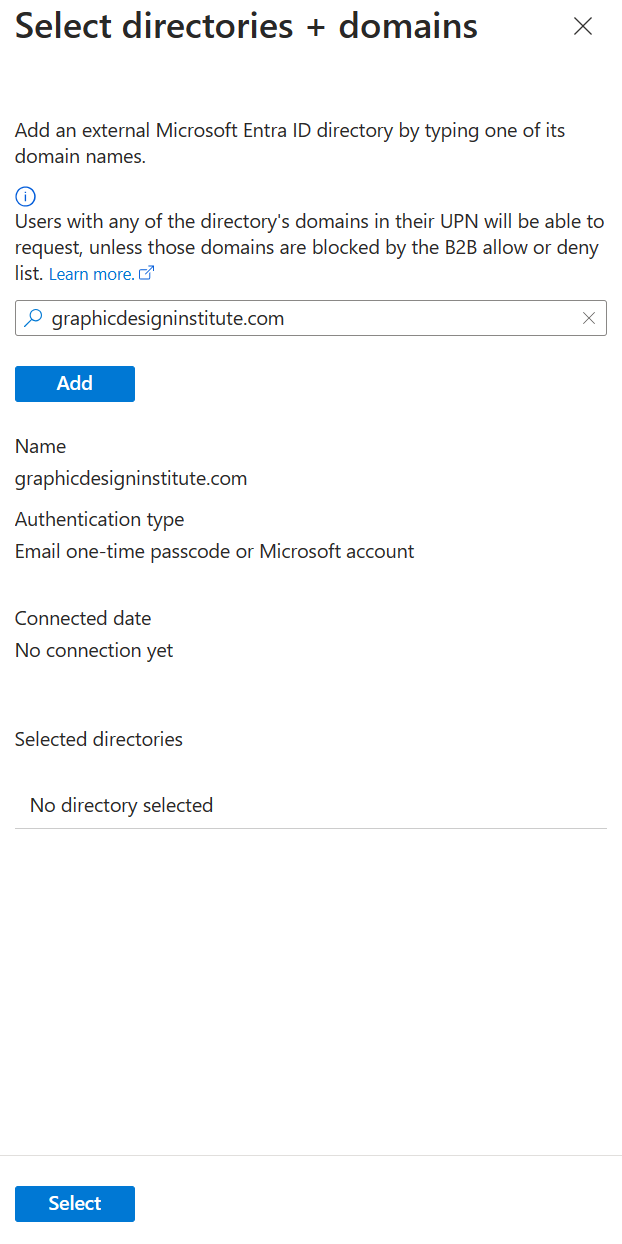Click the Connected date section
Screen dimensions: 622x1244
point(82,618)
